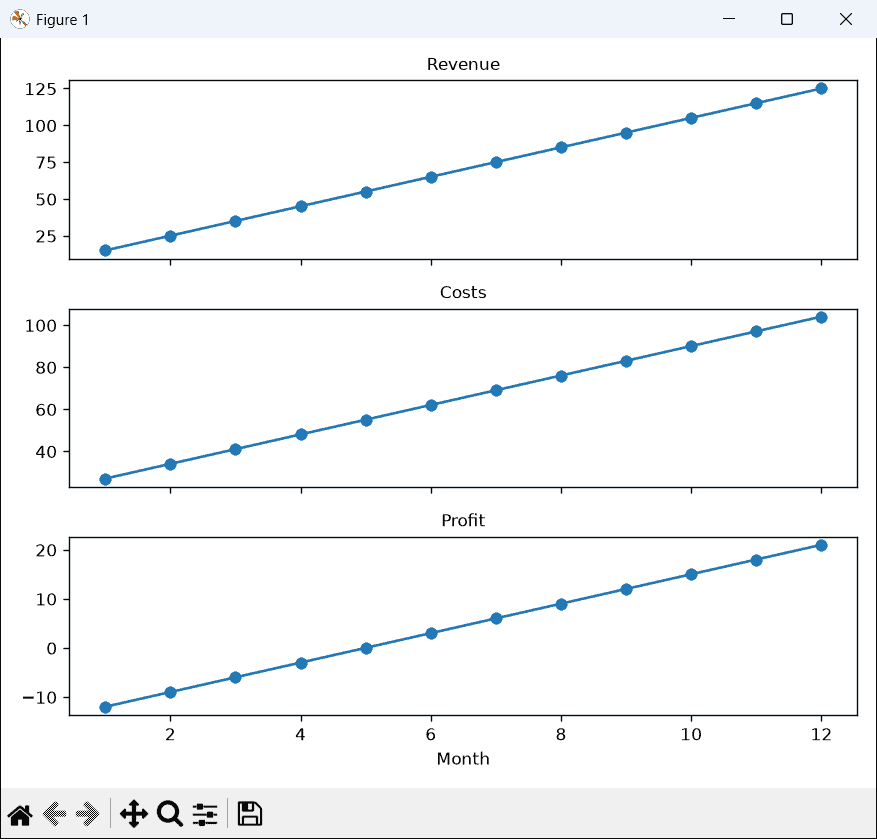877x839 pixels.
Task: Open Configure subplots sliders icon
Action: 205,814
